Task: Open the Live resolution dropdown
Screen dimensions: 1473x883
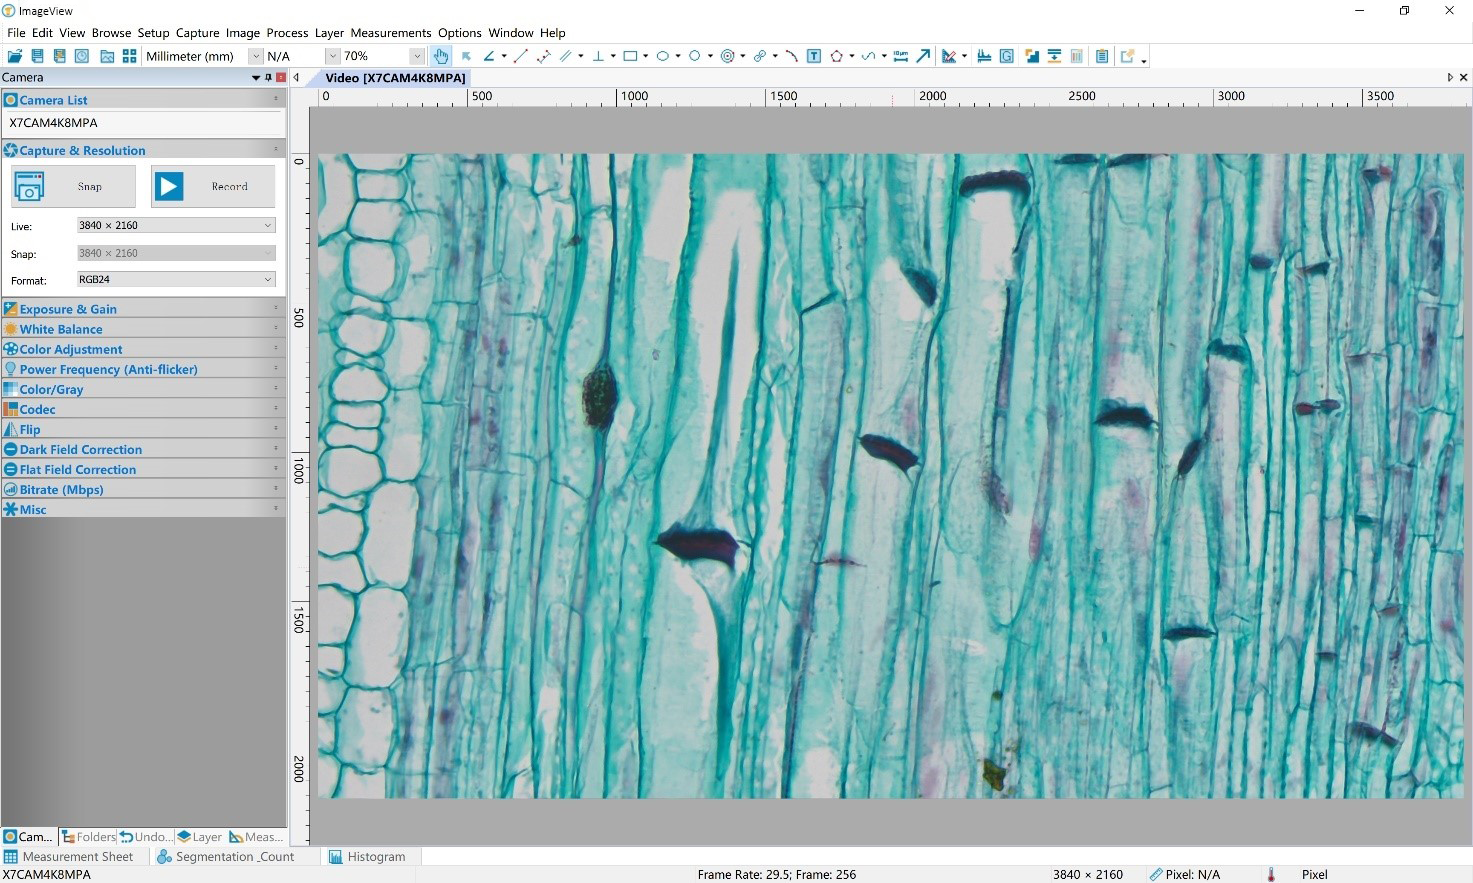Action: click(176, 226)
